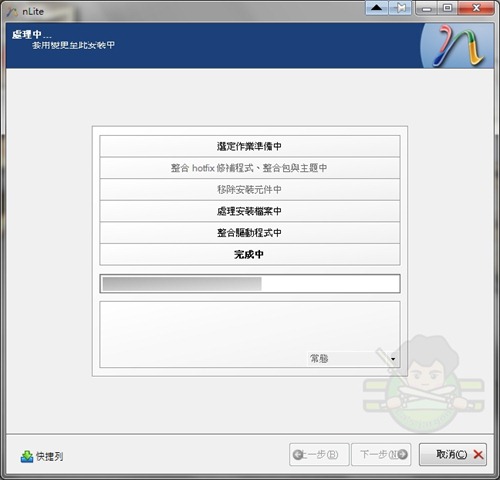Click the pin button in title bar
Viewport: 500px width, 480px height.
(x=400, y=8)
